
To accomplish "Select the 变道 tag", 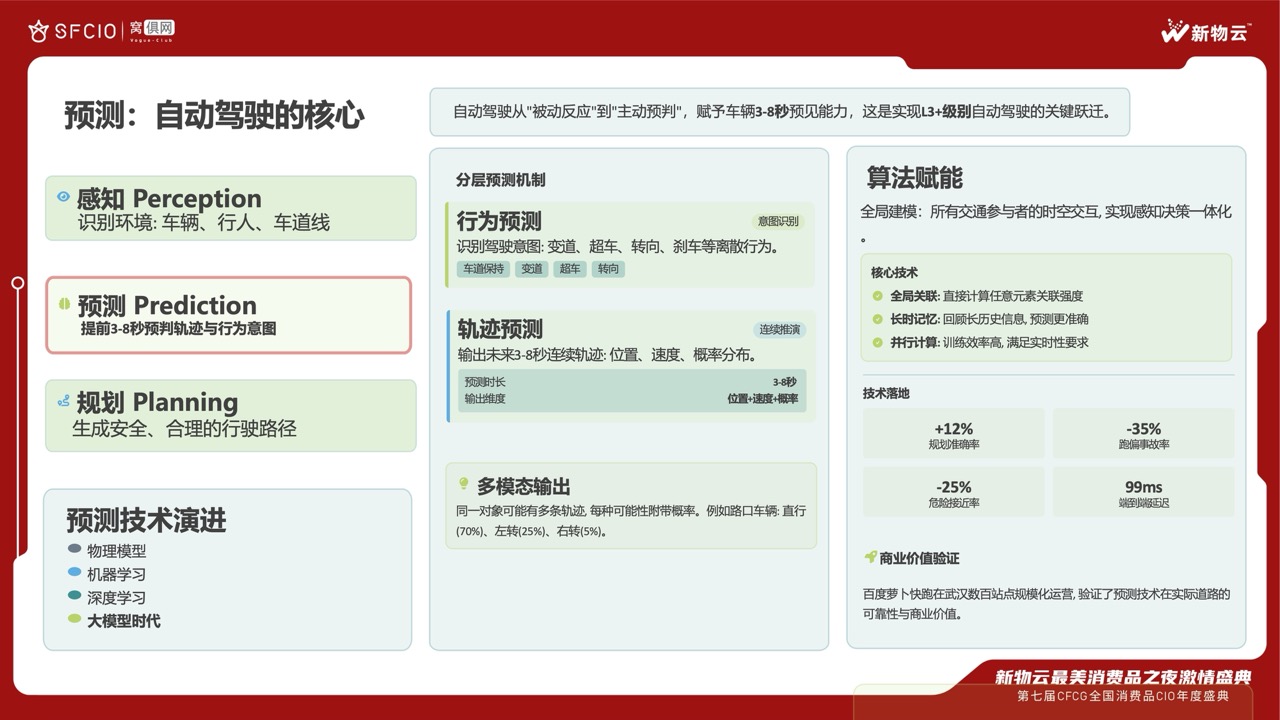I will [532, 269].
